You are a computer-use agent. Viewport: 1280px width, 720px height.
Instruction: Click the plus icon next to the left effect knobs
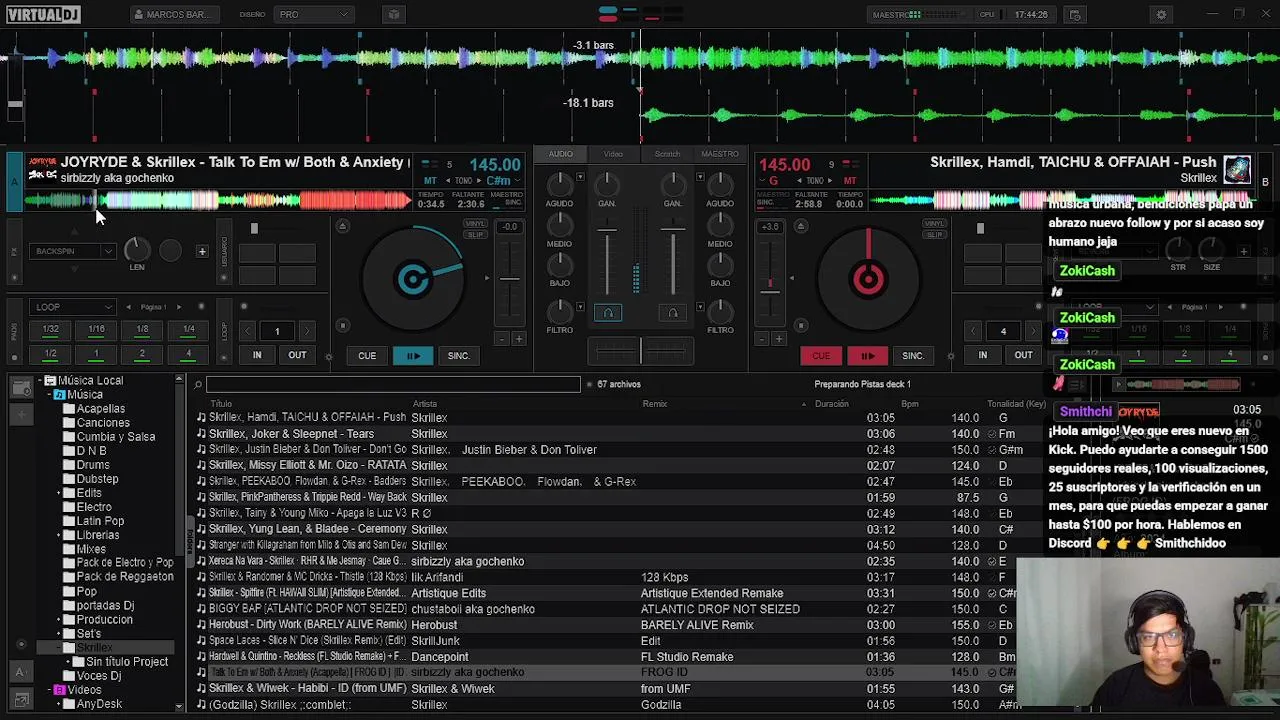click(202, 251)
